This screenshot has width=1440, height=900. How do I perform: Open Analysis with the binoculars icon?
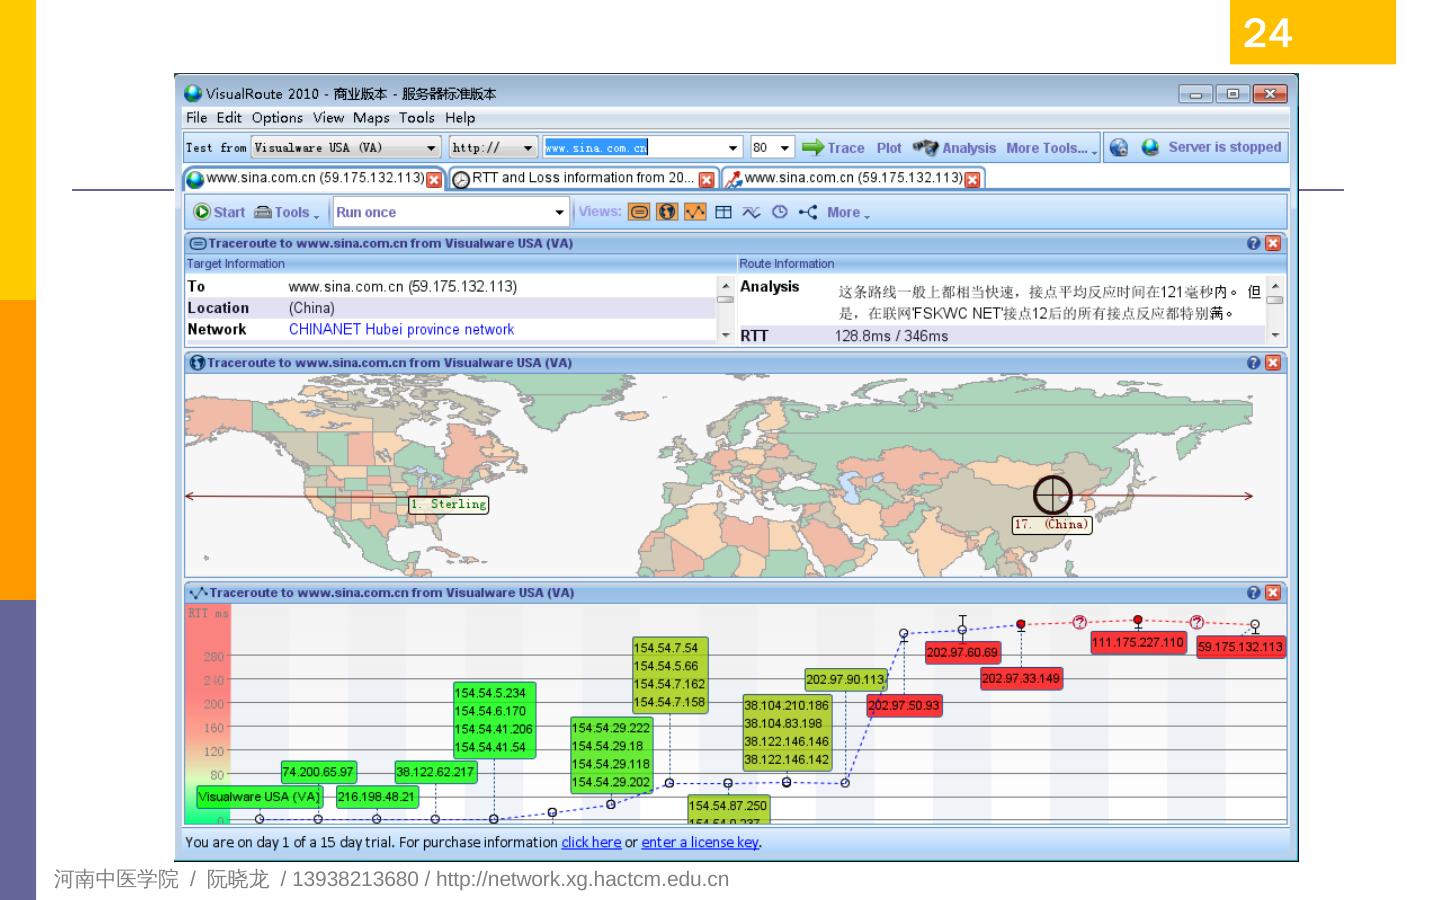[954, 148]
